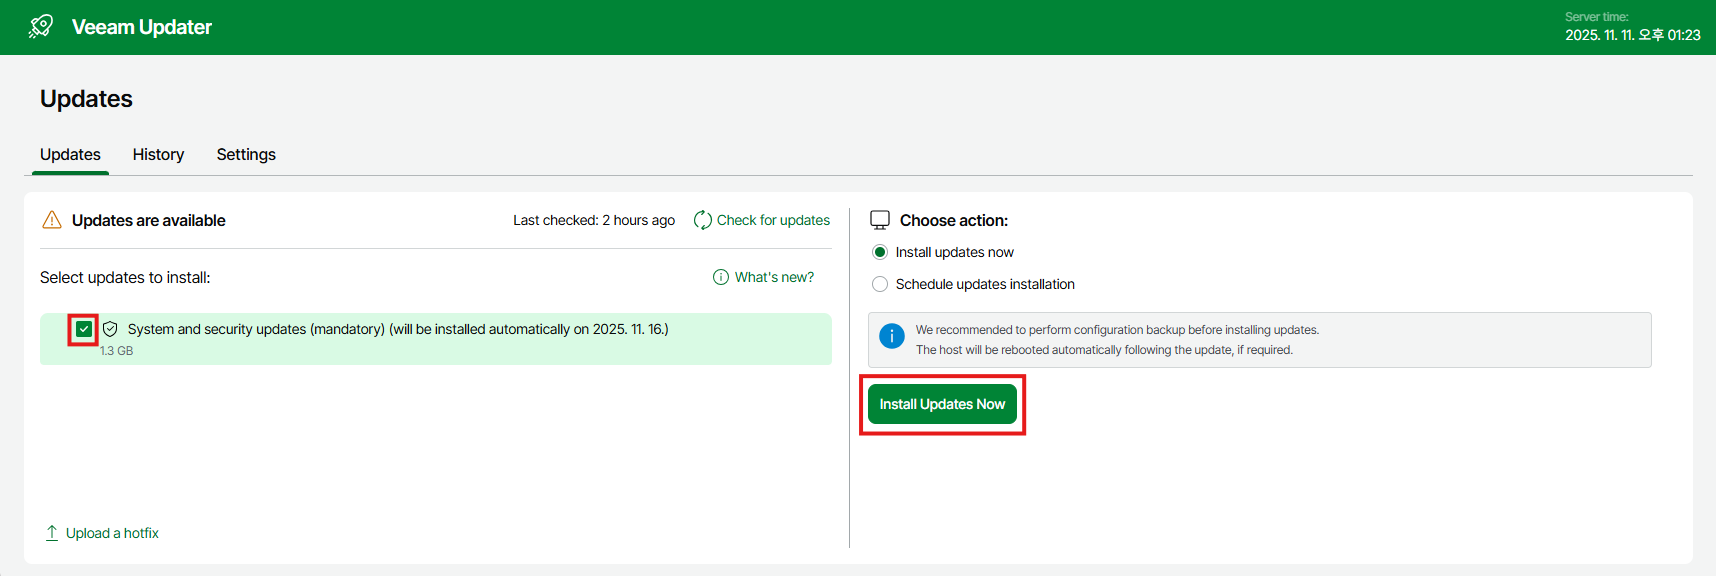Viewport: 1716px width, 576px height.
Task: Click the info circle icon beside What's new
Action: (x=721, y=277)
